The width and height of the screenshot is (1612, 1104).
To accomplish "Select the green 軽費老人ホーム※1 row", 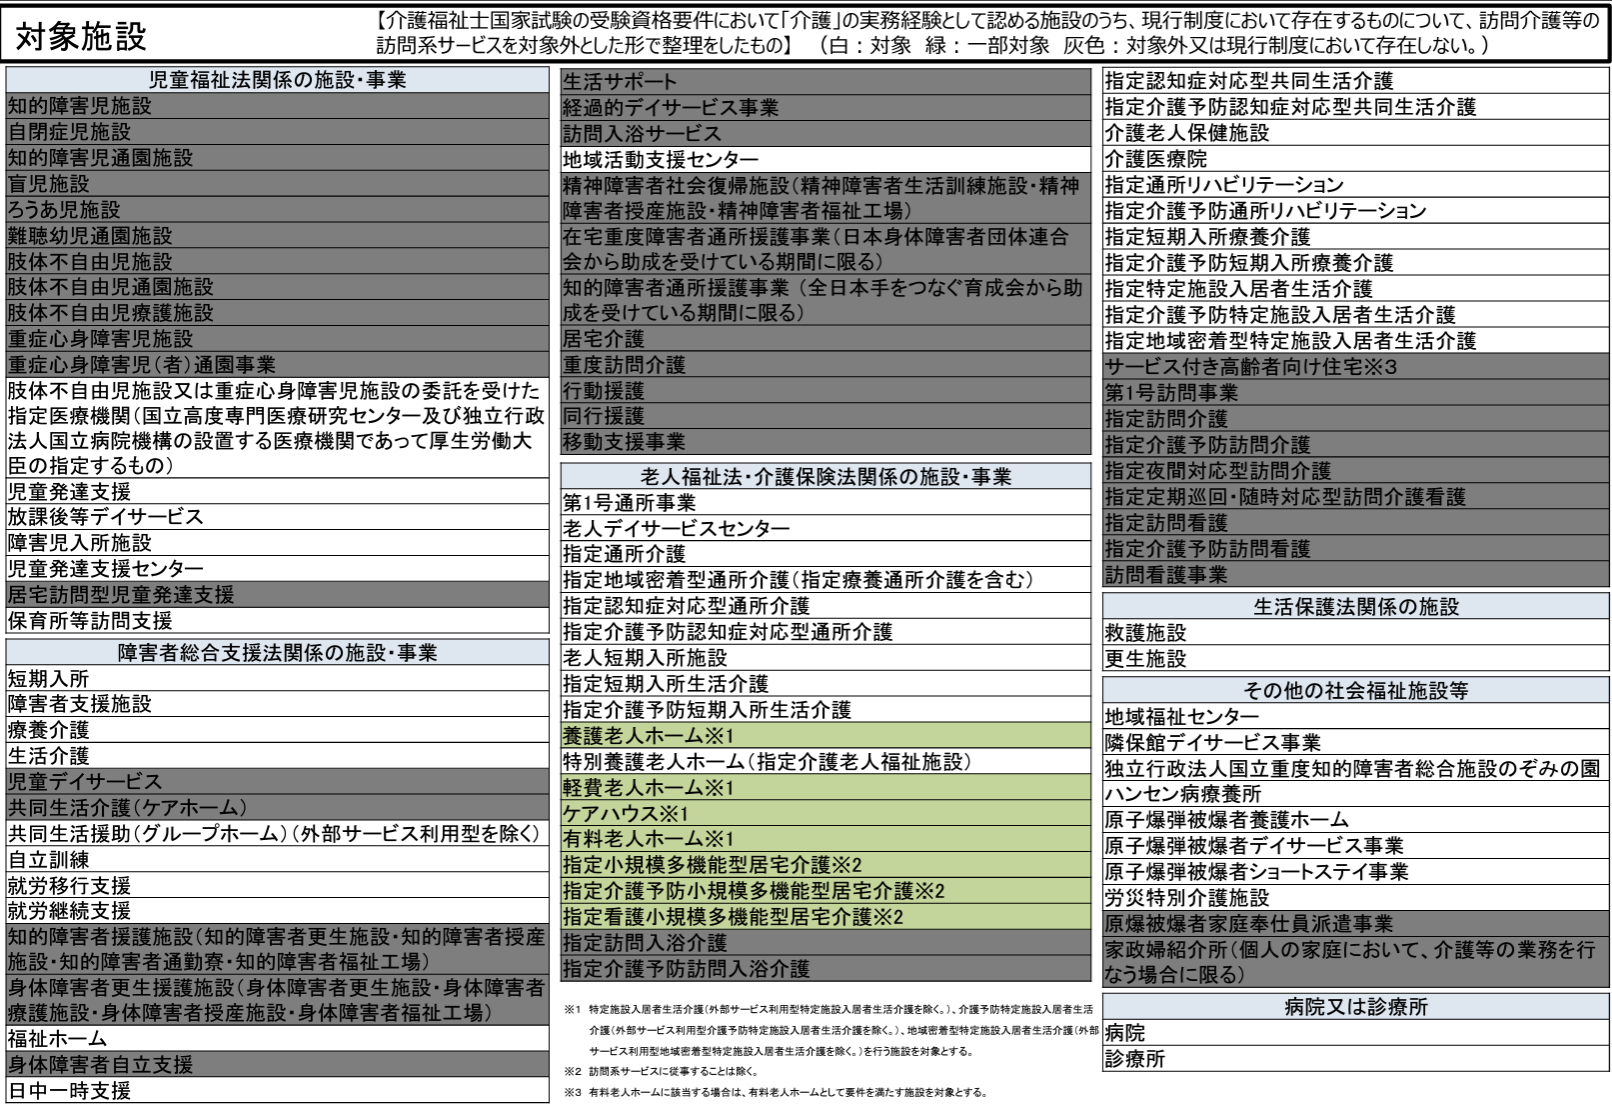I will click(x=825, y=788).
